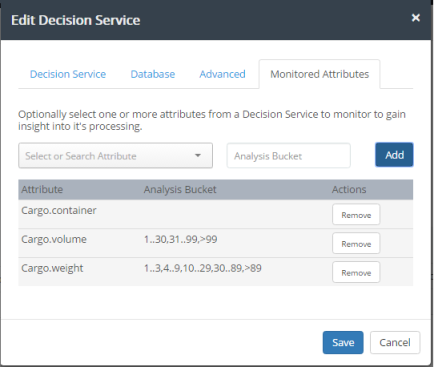
Task: Click the Add button
Action: (394, 155)
